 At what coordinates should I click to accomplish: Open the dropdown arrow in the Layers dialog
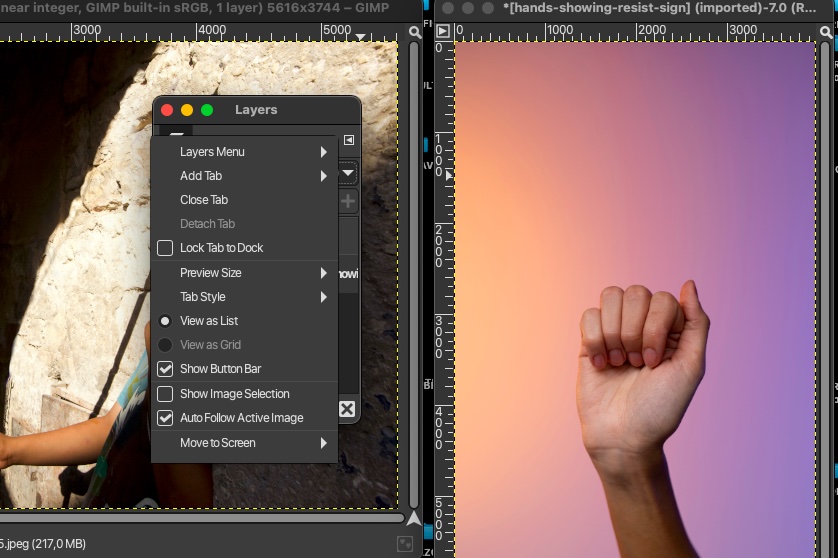coord(347,173)
